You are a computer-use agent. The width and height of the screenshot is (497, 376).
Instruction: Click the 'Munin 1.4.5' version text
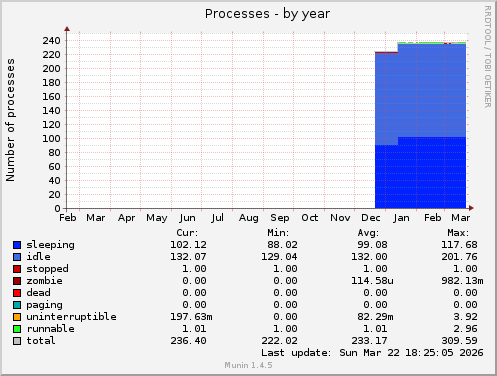[248, 365]
